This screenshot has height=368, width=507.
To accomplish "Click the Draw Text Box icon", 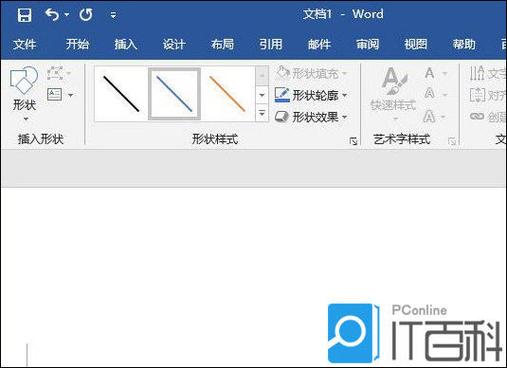I will pyautogui.click(x=55, y=95).
